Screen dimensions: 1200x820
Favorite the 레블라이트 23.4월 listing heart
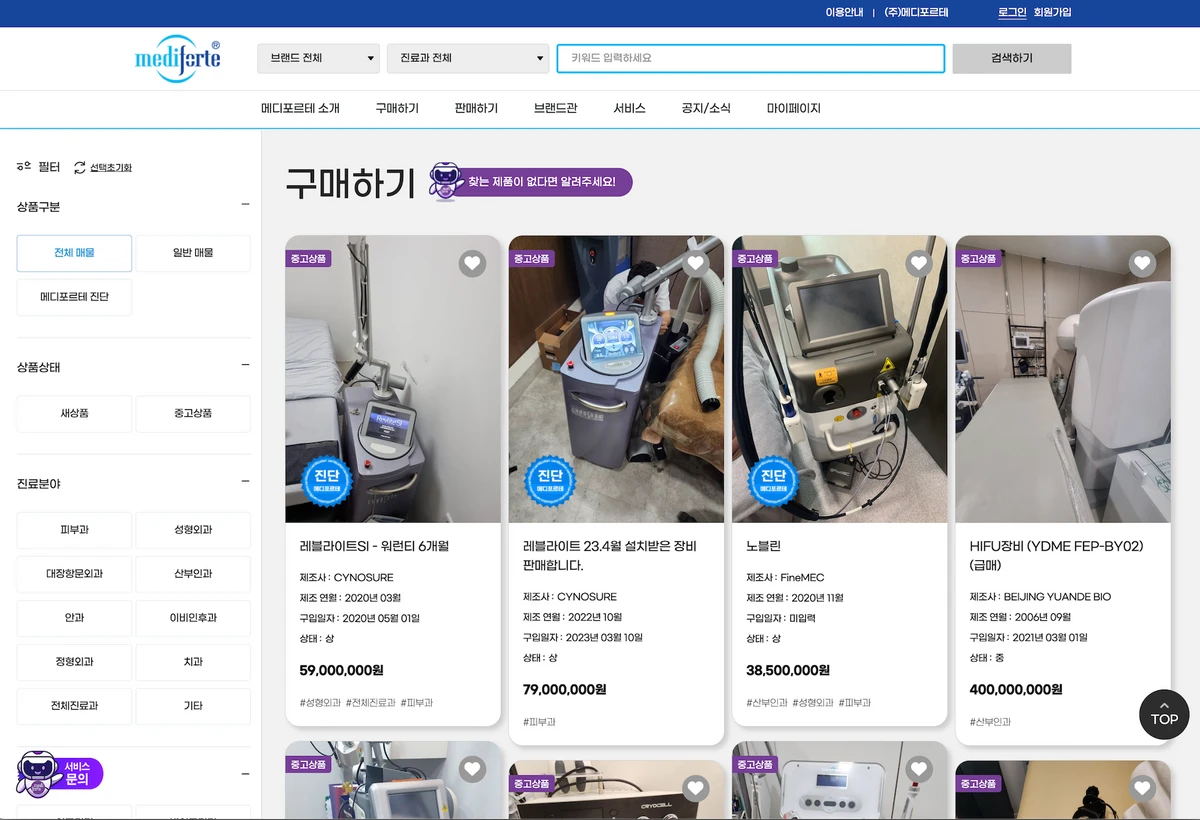coord(696,264)
